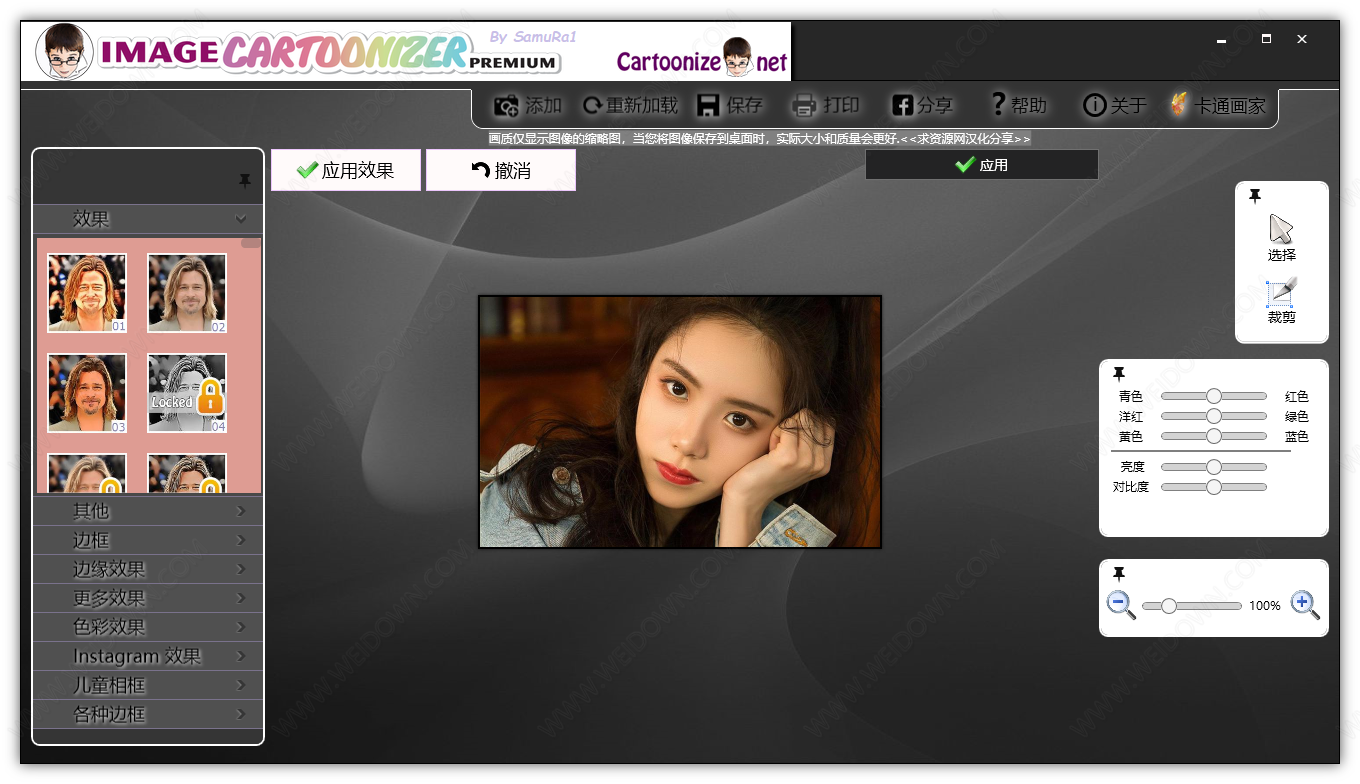Expand the 其他 section

click(x=148, y=511)
